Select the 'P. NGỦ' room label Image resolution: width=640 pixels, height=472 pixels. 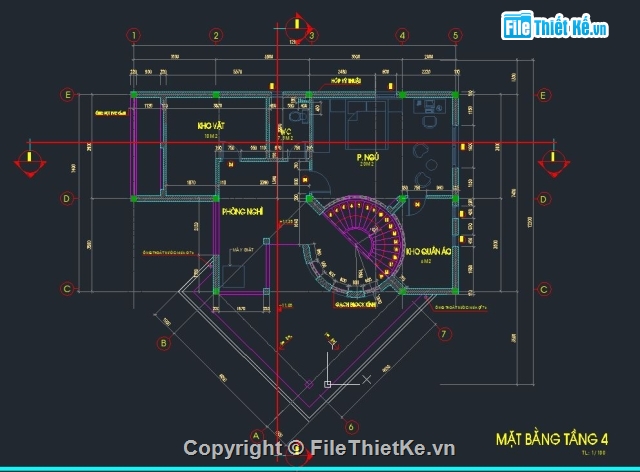click(367, 157)
